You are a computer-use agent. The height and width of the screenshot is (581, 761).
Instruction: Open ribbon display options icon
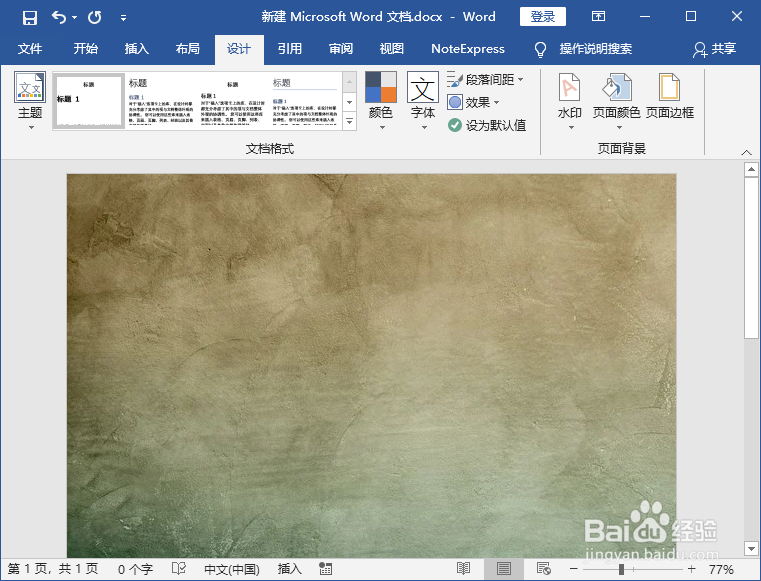[x=598, y=17]
